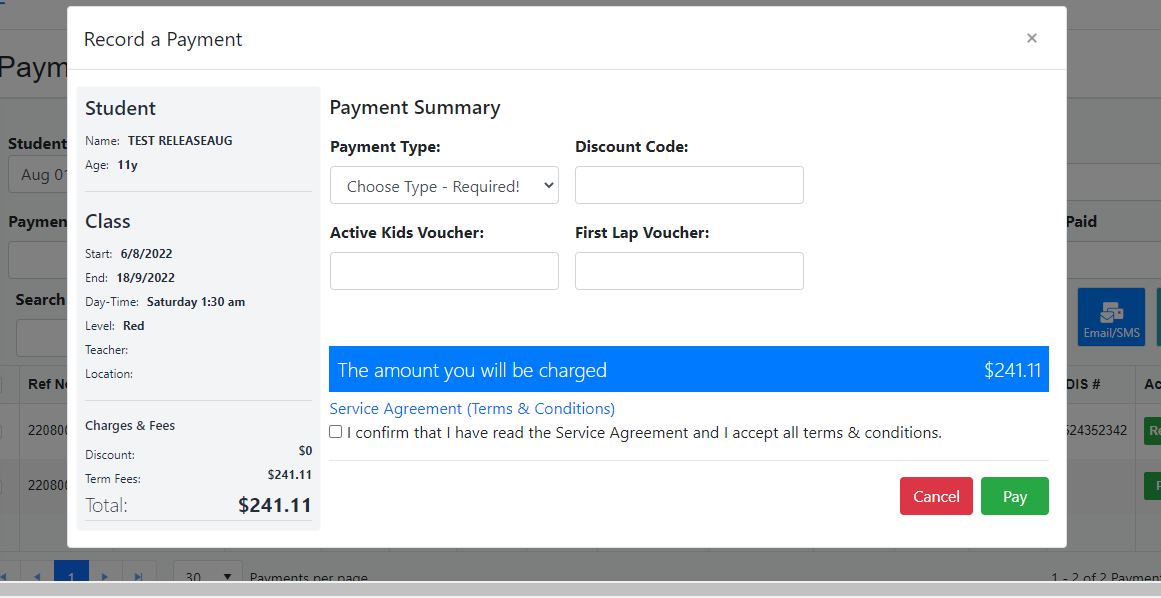Close the Record a Payment dialog
This screenshot has height=598, width=1161.
(x=1031, y=38)
